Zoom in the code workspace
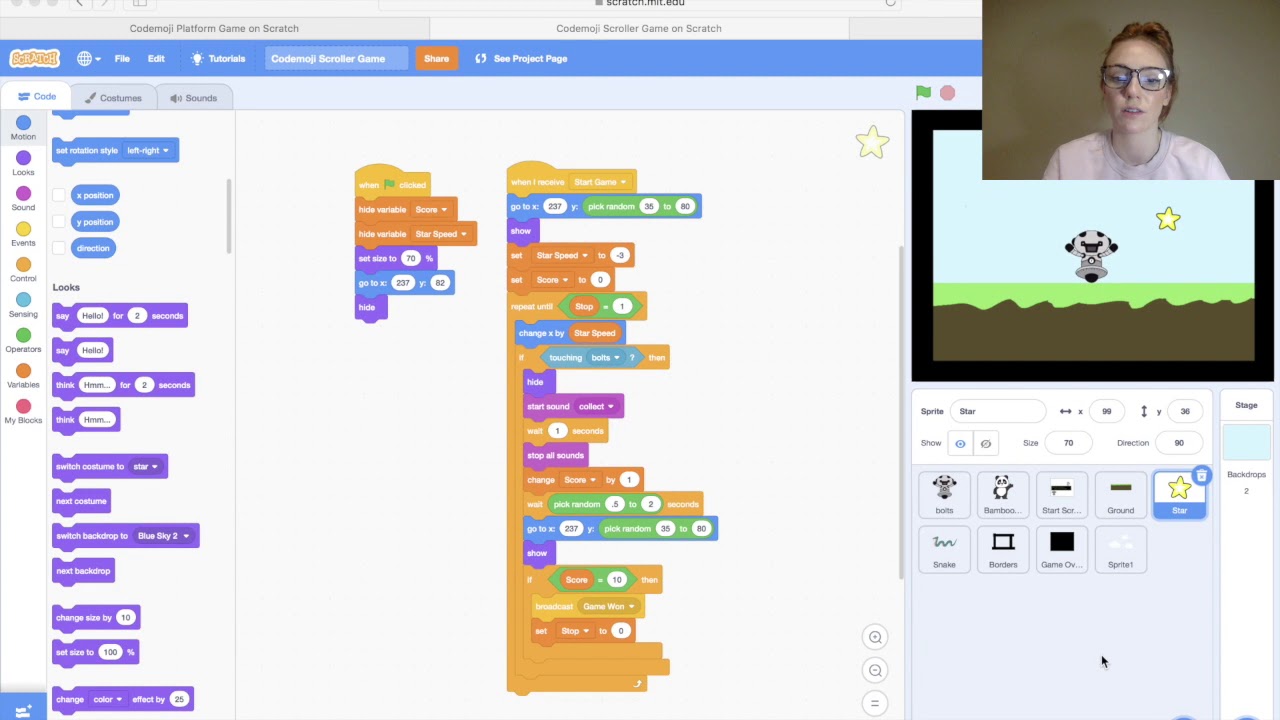1280x720 pixels. 875,637
